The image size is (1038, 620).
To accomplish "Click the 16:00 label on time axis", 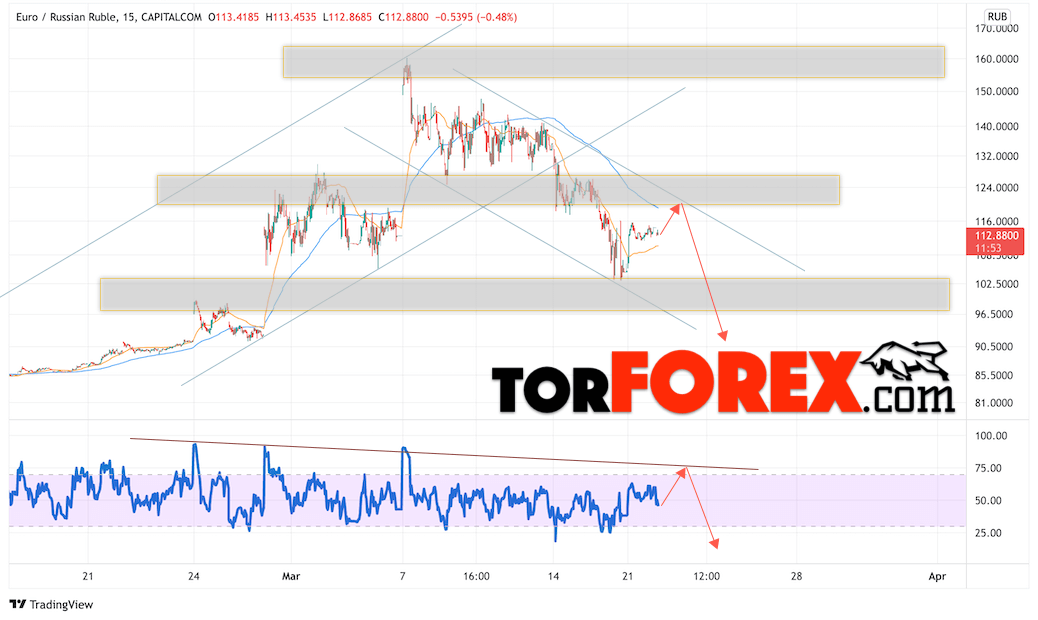I will [477, 576].
